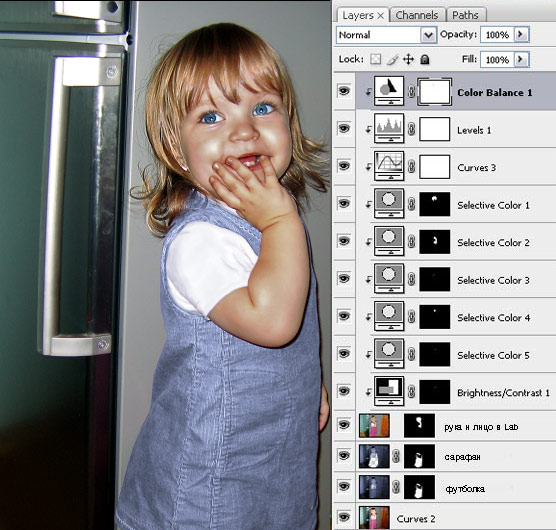
Task: Click the lock image pixels brush icon
Action: tap(392, 59)
